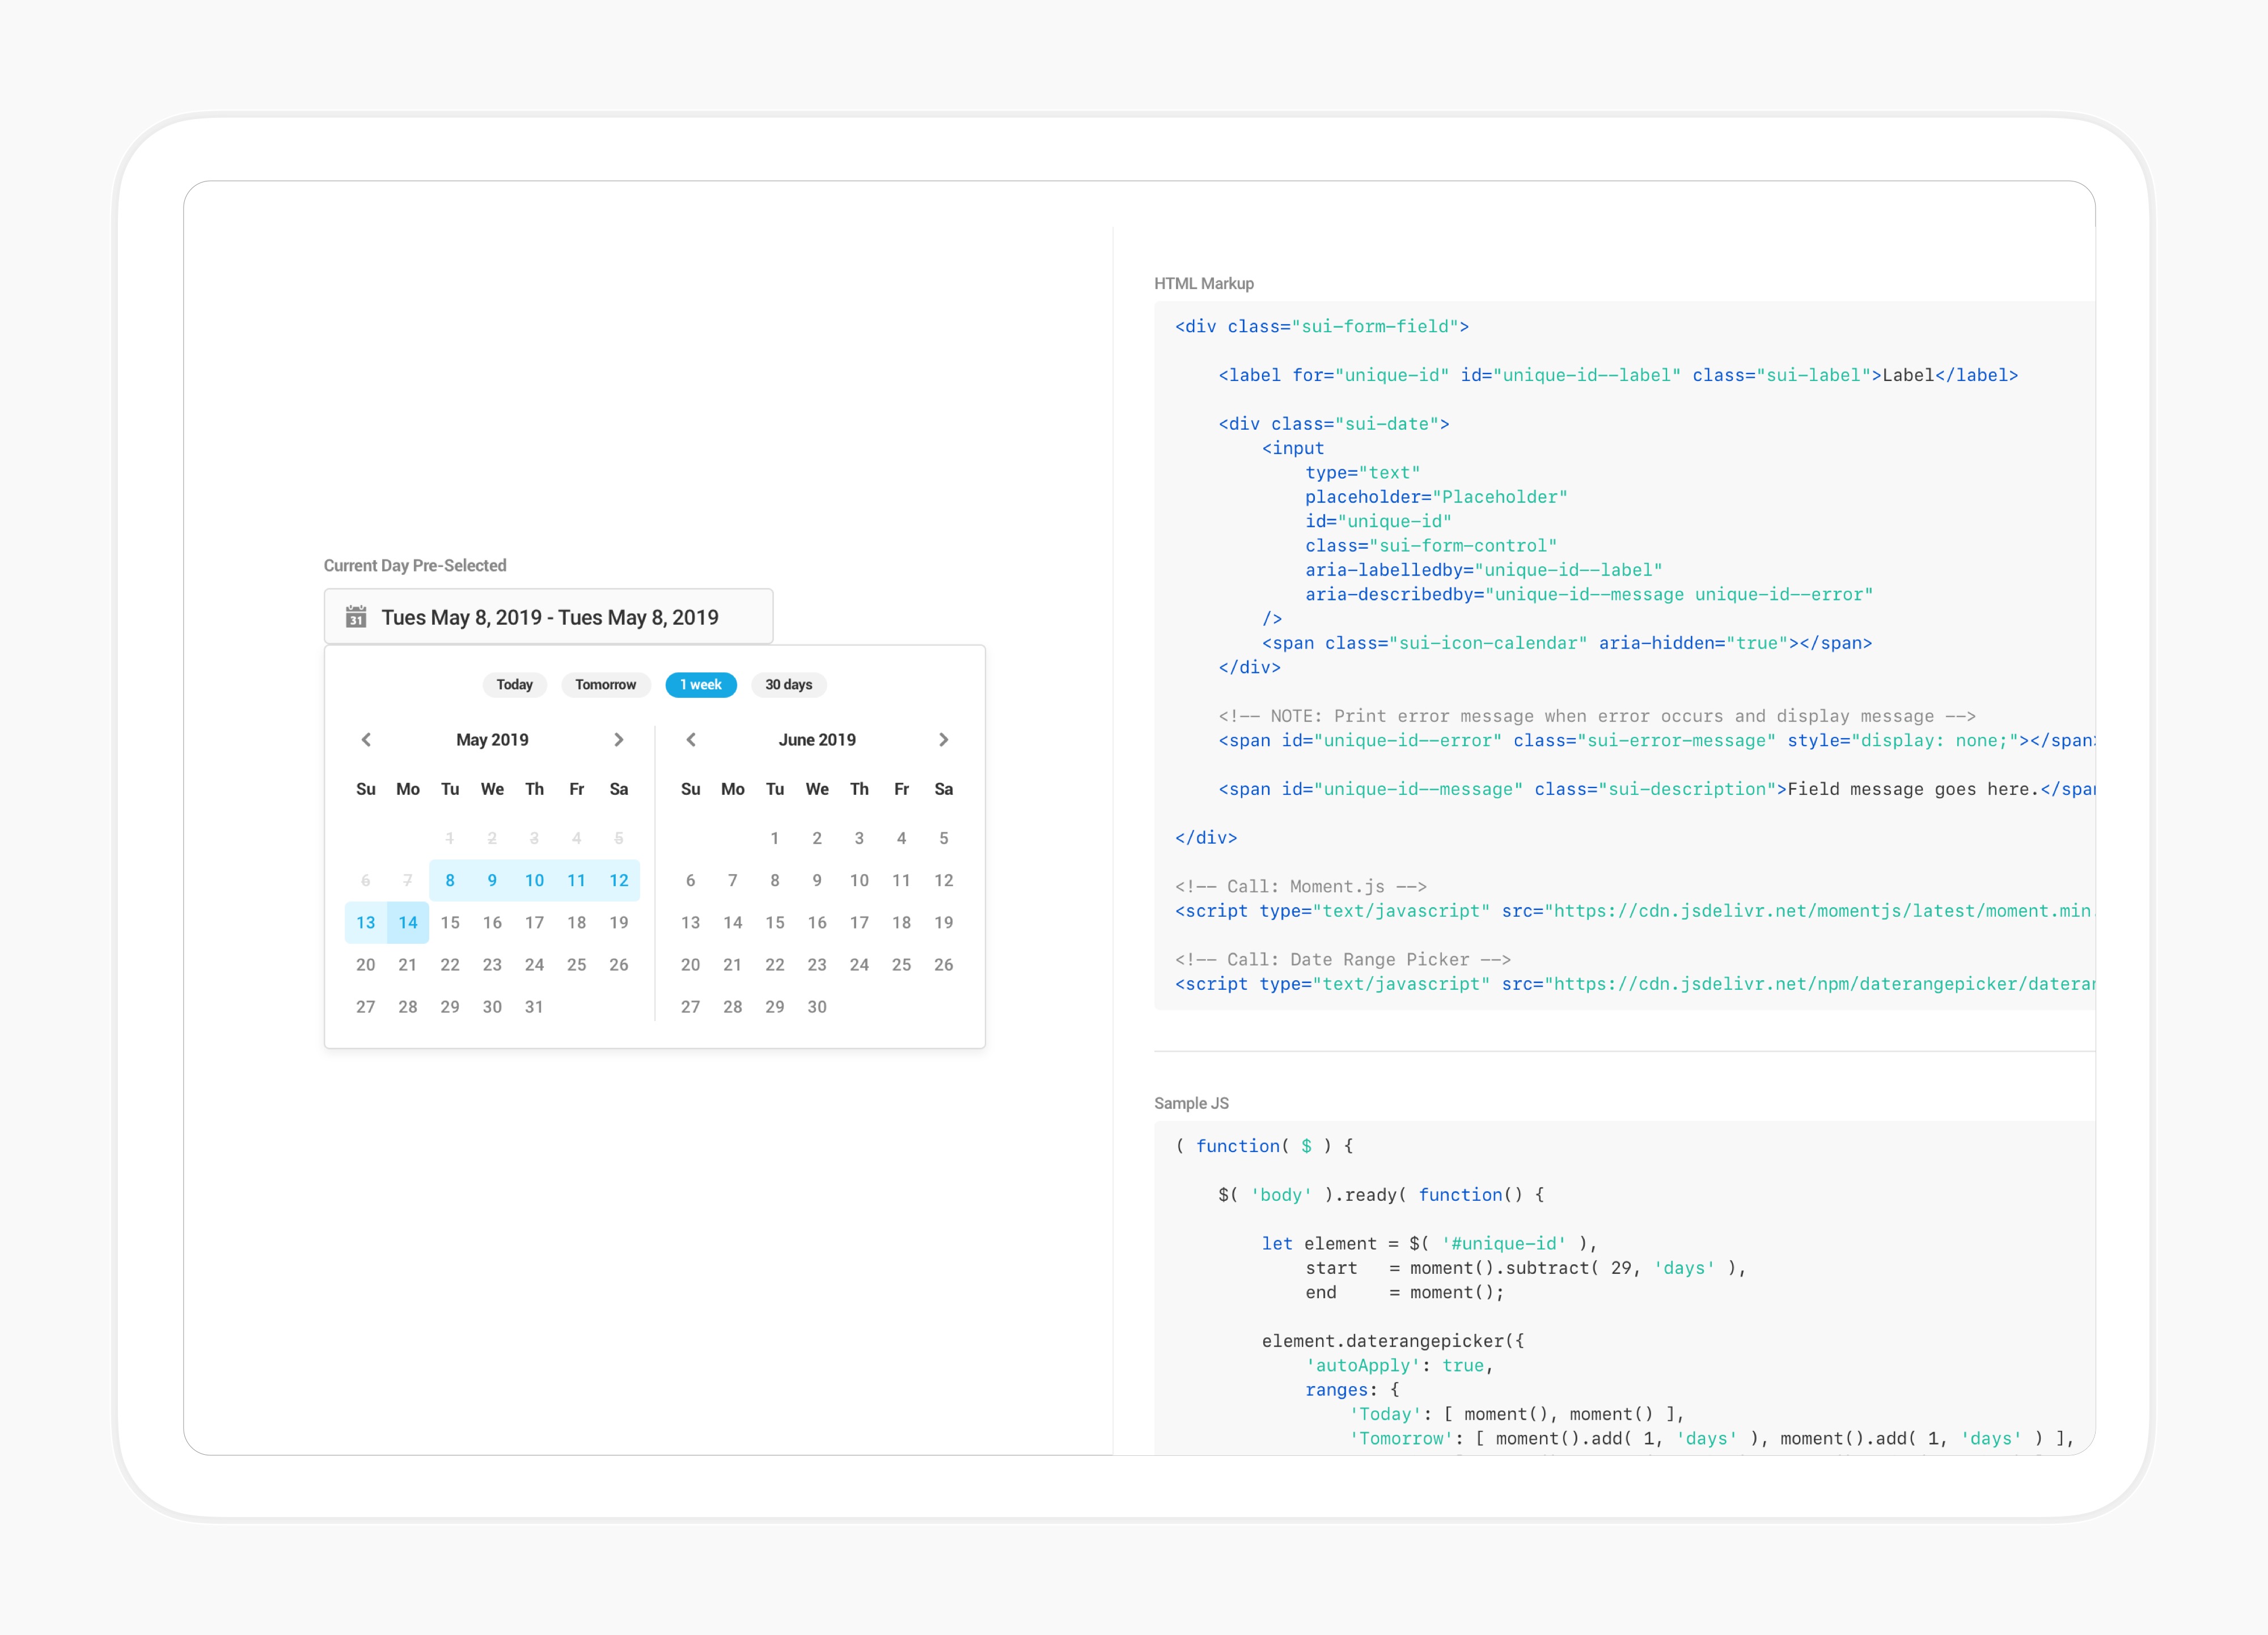Viewport: 2268px width, 1635px height.
Task: Click the 'Current Day Pre-Selected' label
Action: click(x=415, y=566)
